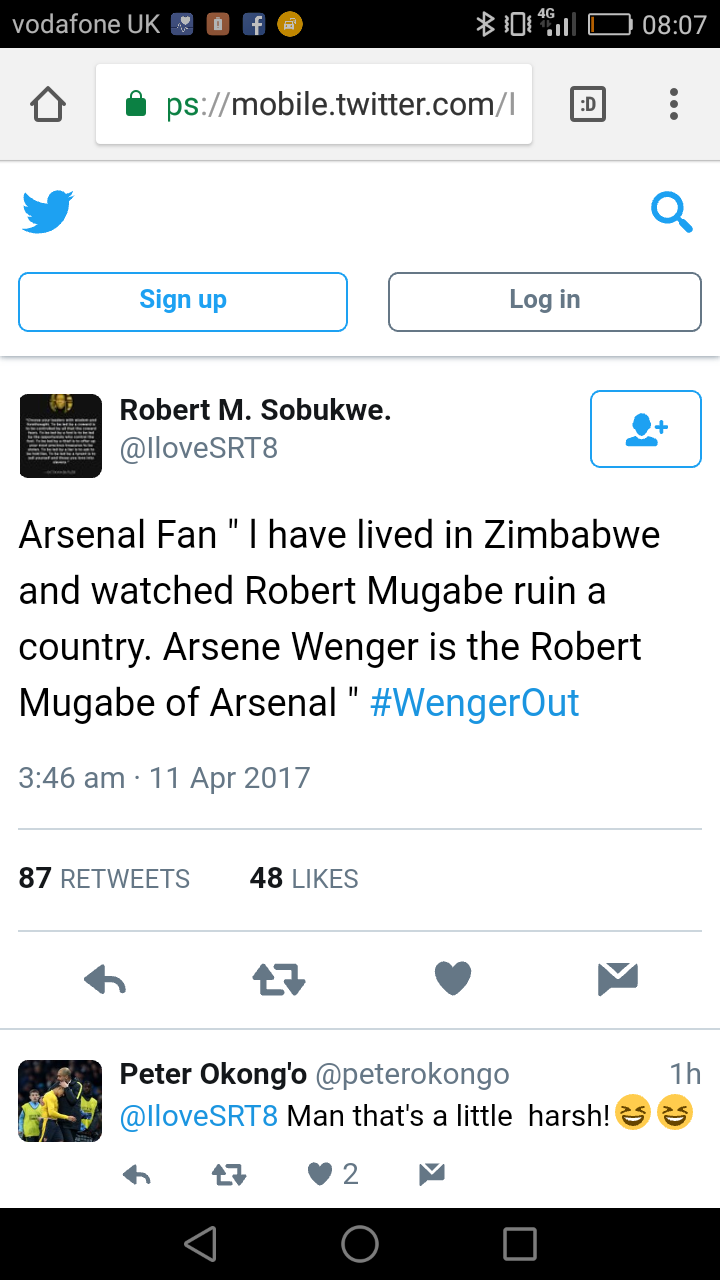Open the #WengerOut hashtag link
The width and height of the screenshot is (720, 1280).
474,703
